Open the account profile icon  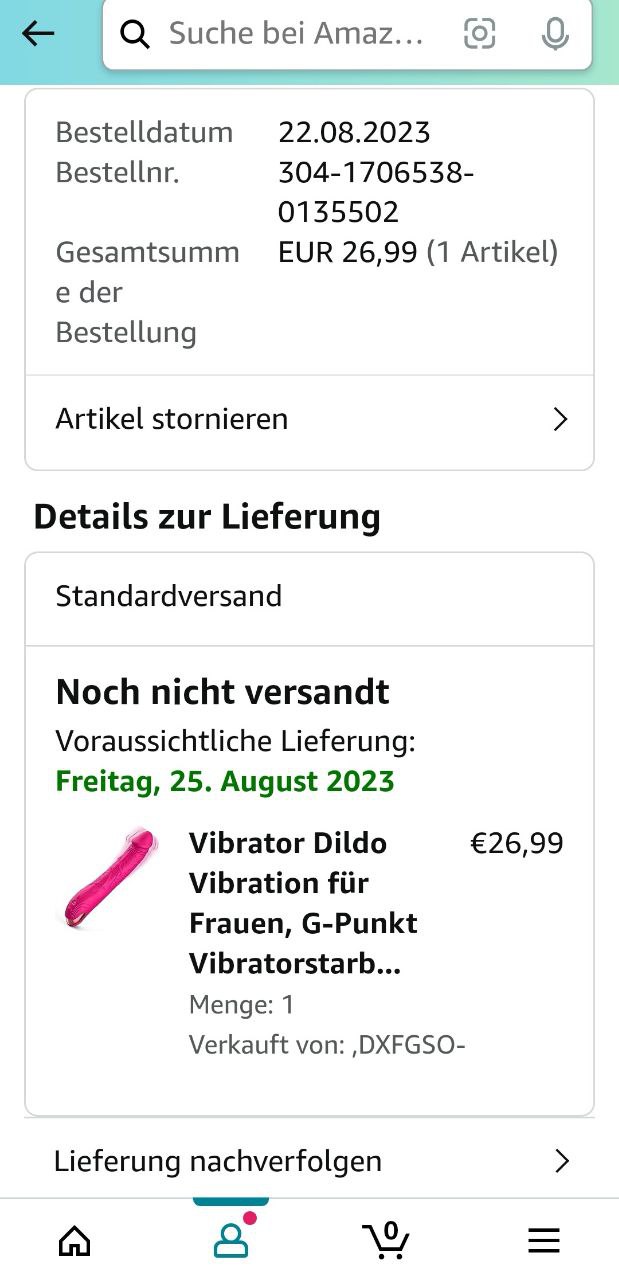pos(231,1240)
